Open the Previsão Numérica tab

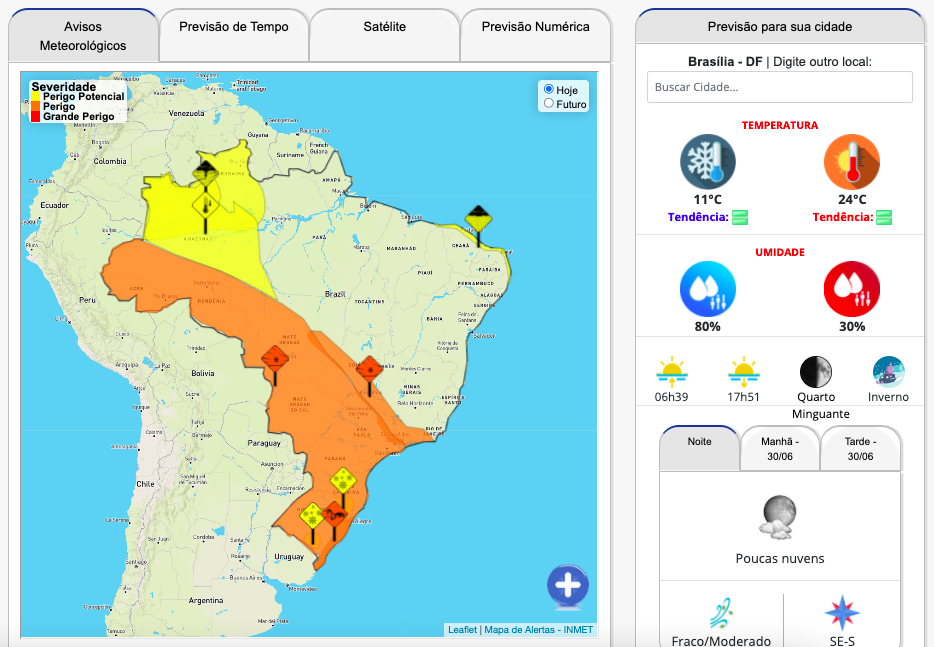(x=535, y=27)
